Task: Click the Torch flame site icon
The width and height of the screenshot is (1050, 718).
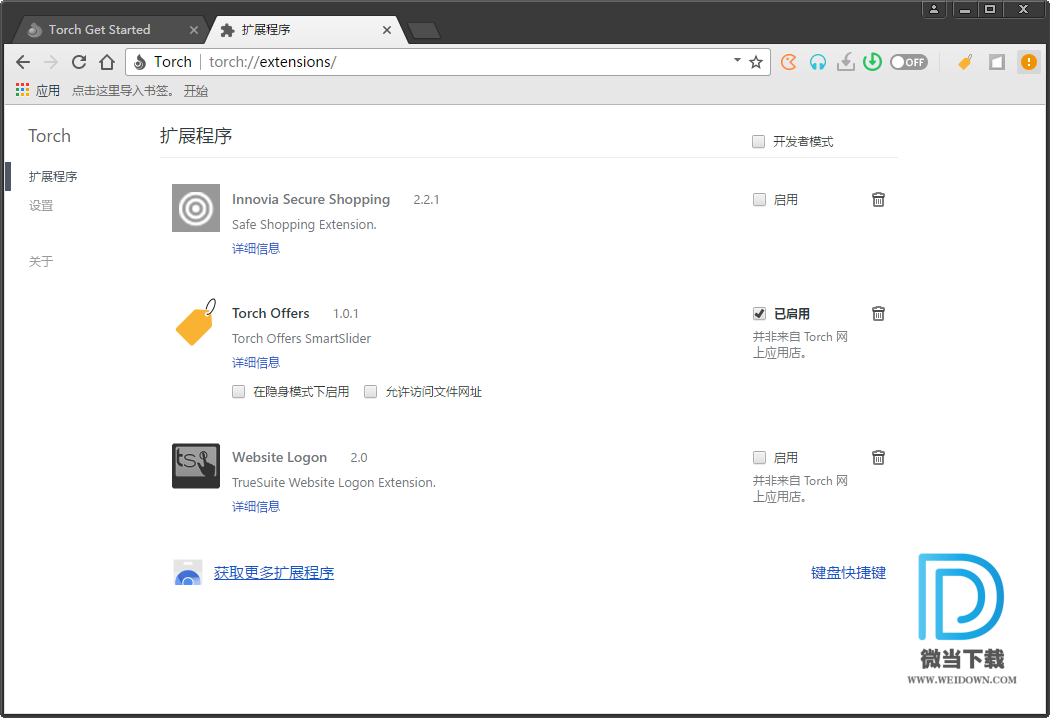Action: (140, 62)
